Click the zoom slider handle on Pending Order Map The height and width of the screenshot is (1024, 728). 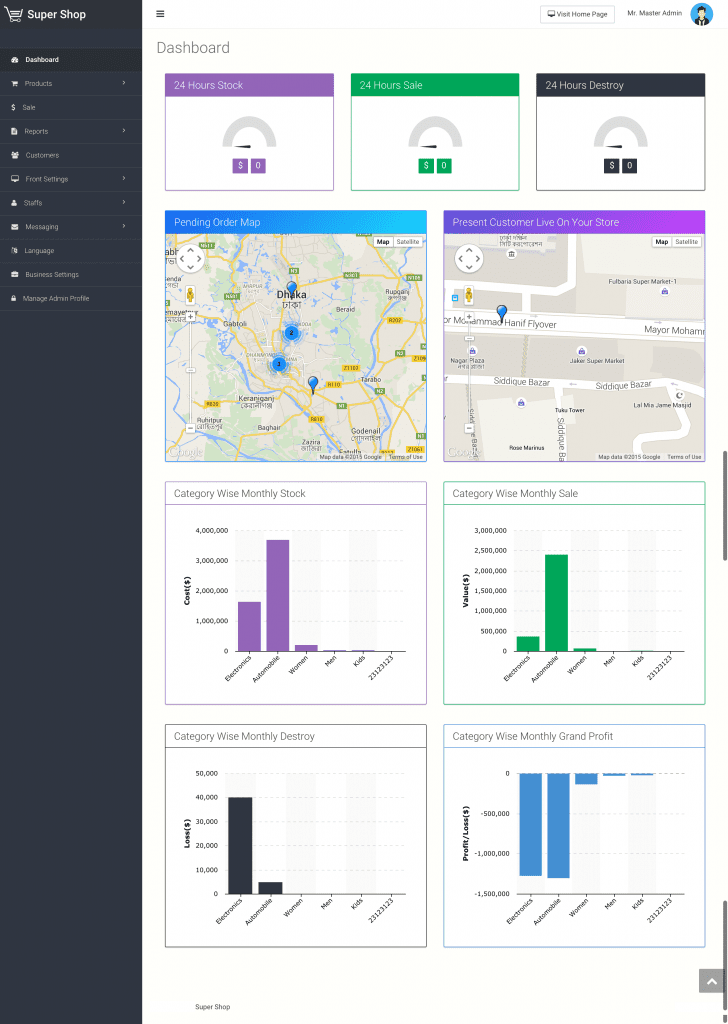point(191,370)
